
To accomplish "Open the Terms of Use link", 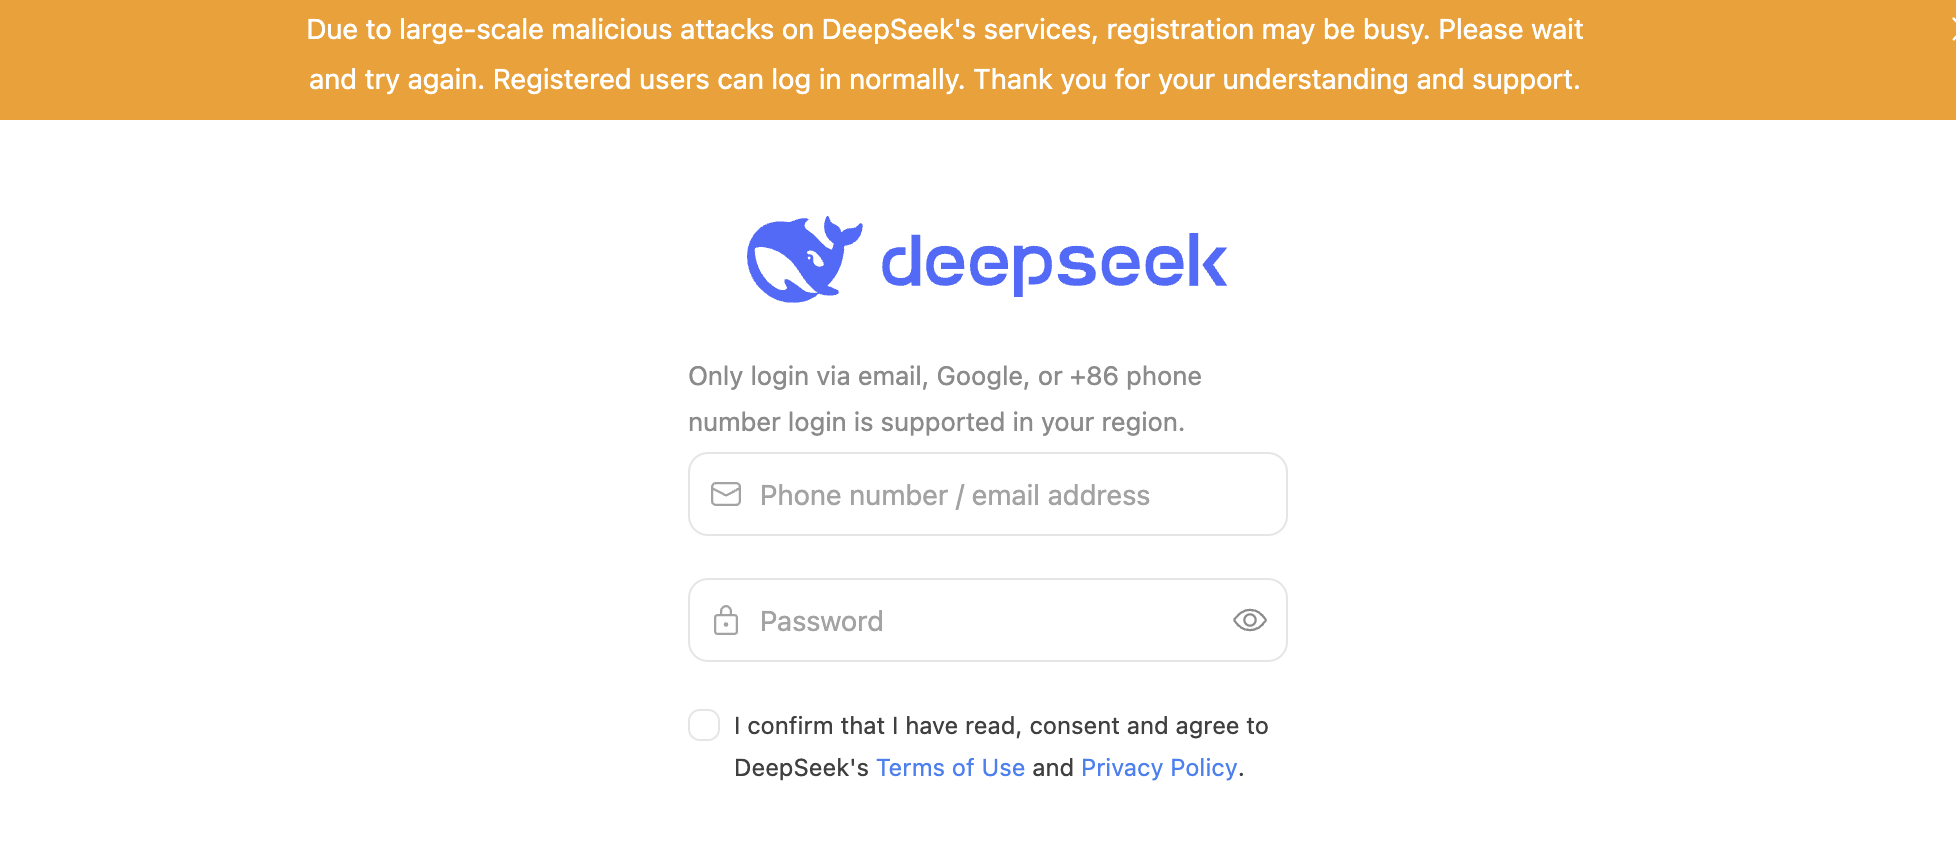I will click(950, 768).
